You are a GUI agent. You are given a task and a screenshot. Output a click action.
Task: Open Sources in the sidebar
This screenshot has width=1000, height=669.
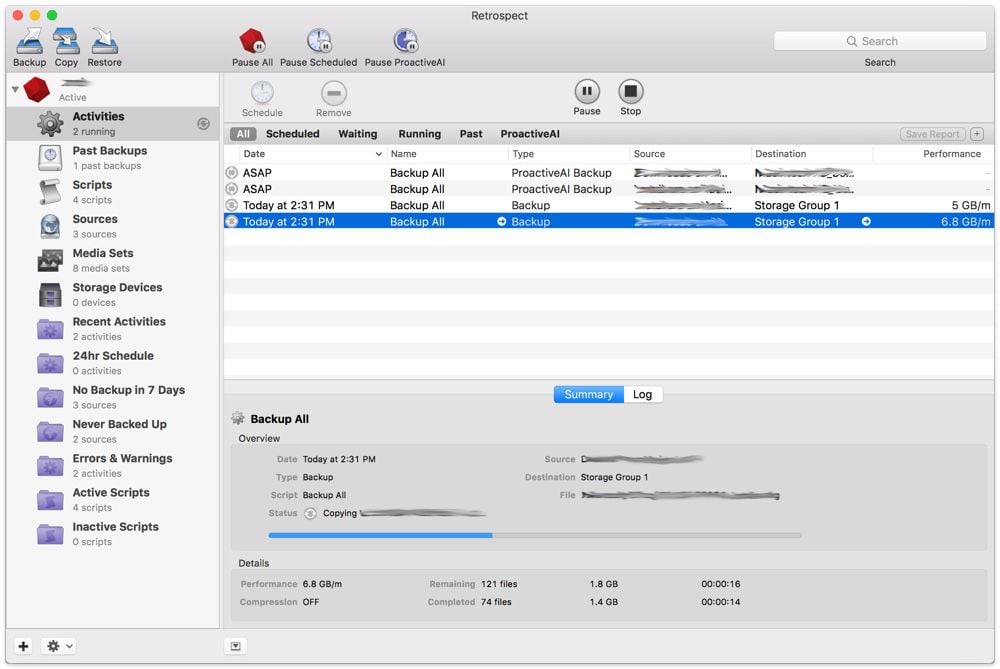click(x=113, y=226)
